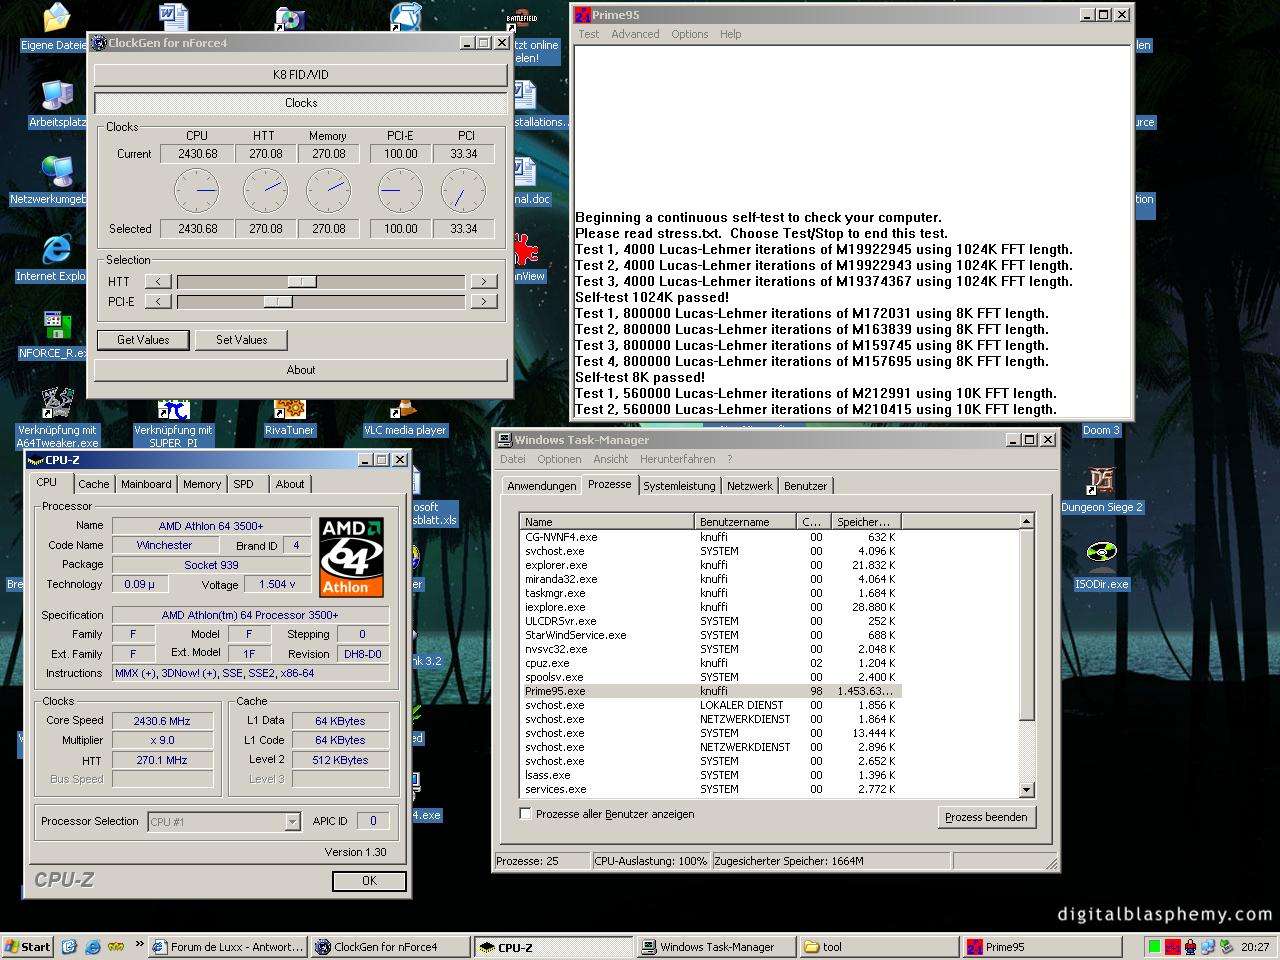Open the Eigene Dateien desktop folder icon
Screen dimensions: 1280x960
click(55, 19)
